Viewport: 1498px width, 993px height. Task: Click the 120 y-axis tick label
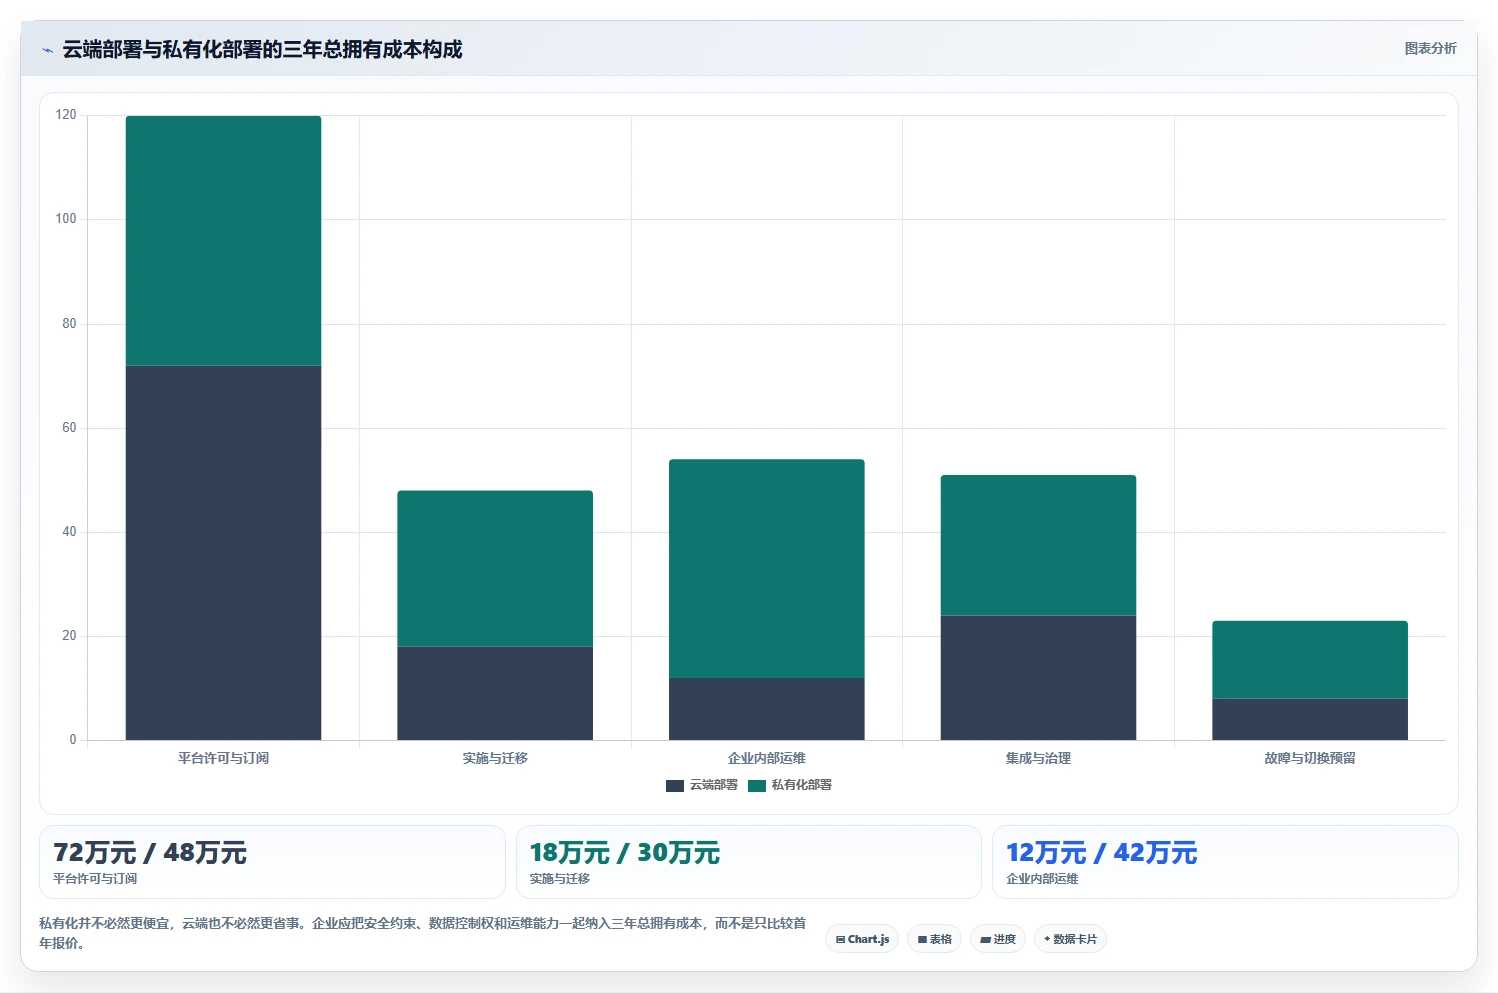click(x=66, y=115)
